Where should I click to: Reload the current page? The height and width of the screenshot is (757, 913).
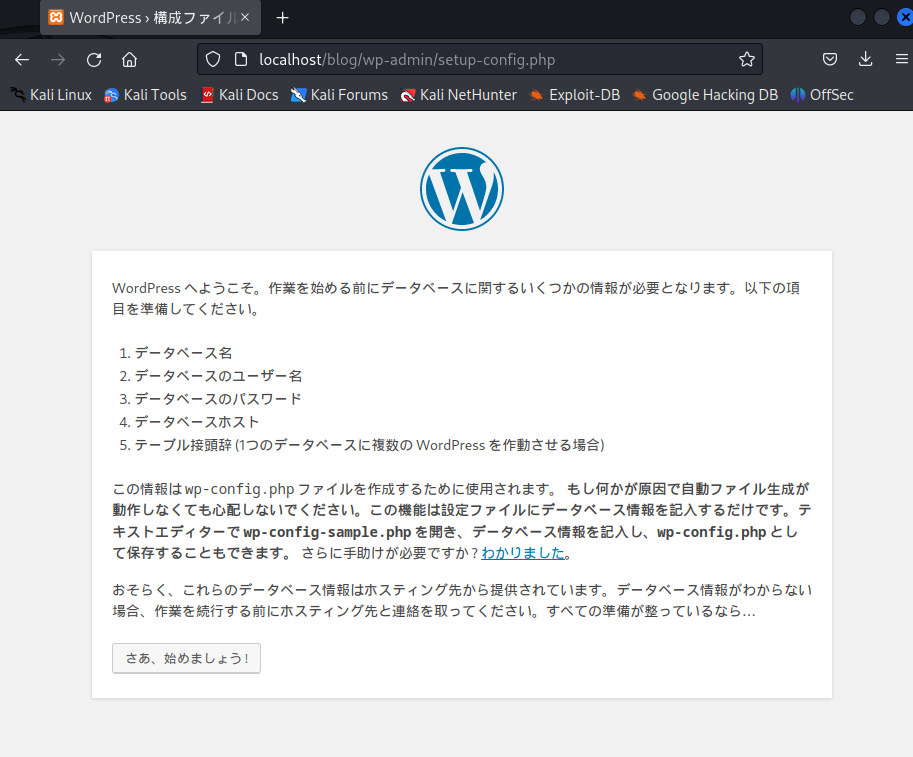pos(94,59)
